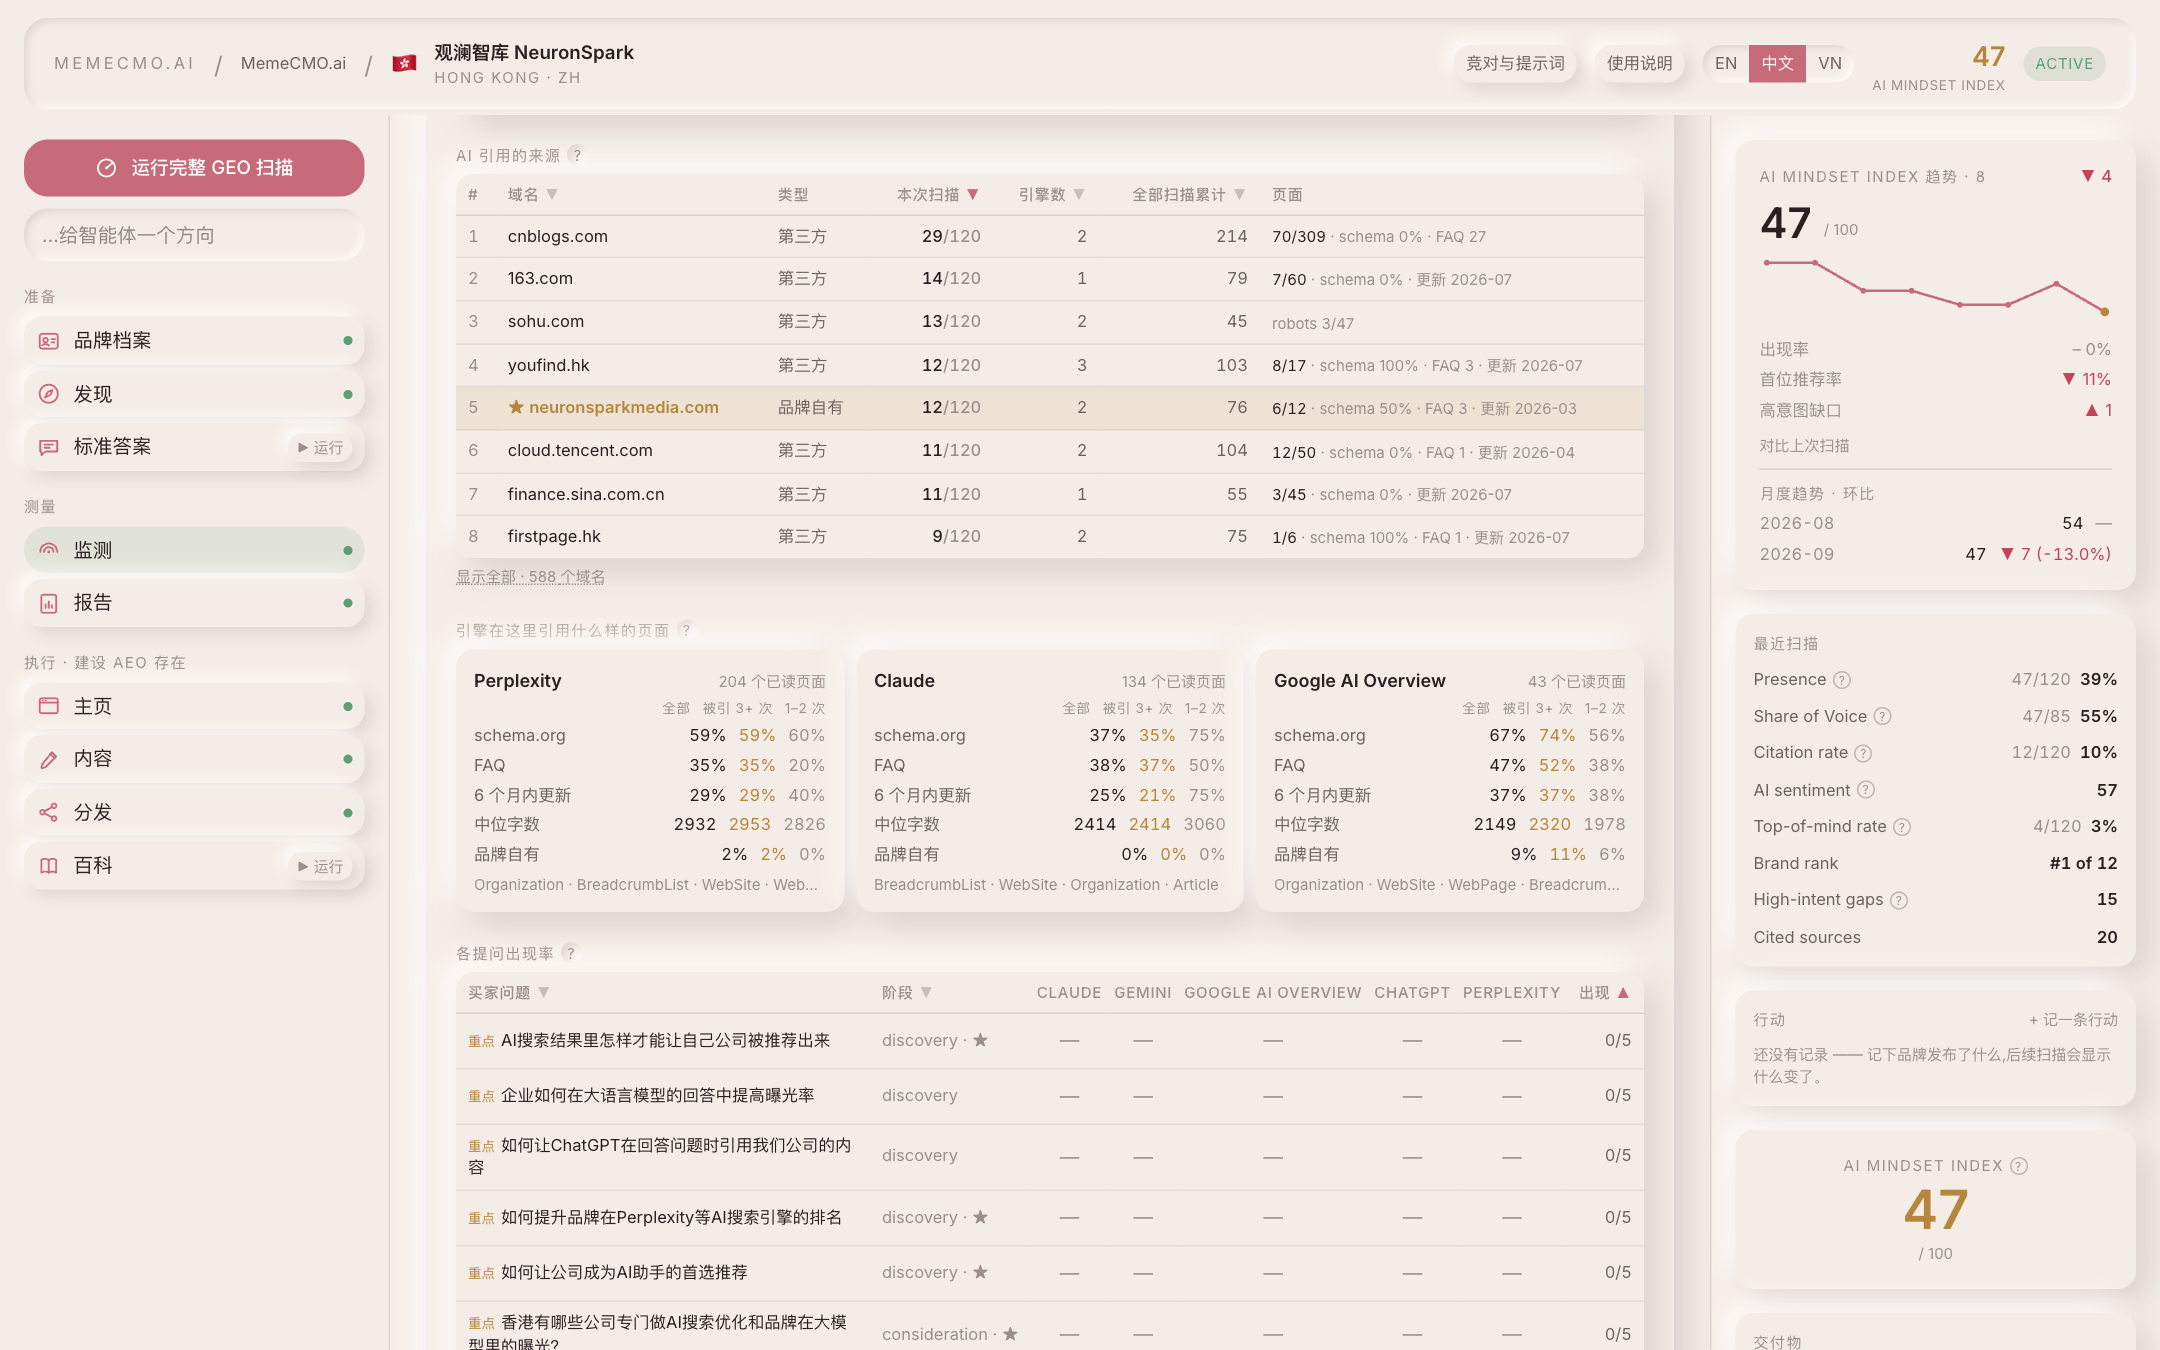The height and width of the screenshot is (1350, 2160).
Task: Click the agent direction input field
Action: (194, 235)
